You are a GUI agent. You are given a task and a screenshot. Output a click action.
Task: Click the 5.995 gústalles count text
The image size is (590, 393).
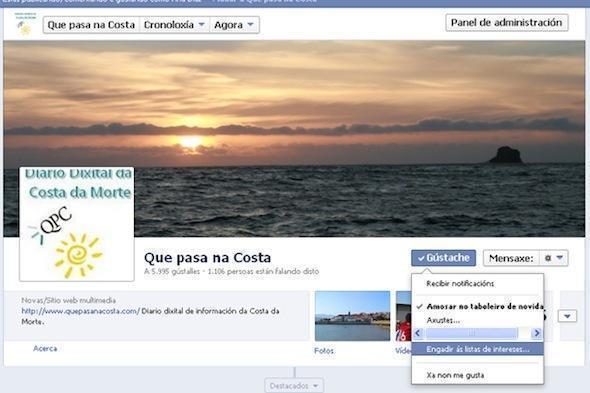tap(172, 271)
